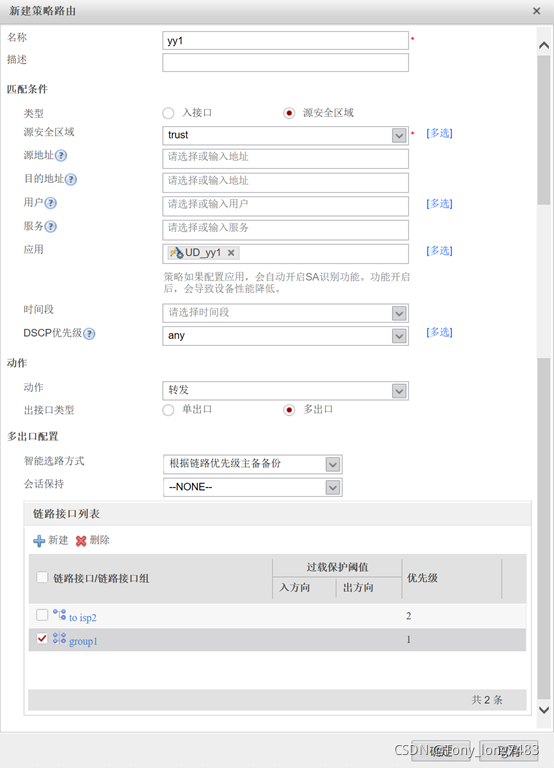554x768 pixels.
Task: Click the 取消 button
Action: pyautogui.click(x=508, y=750)
